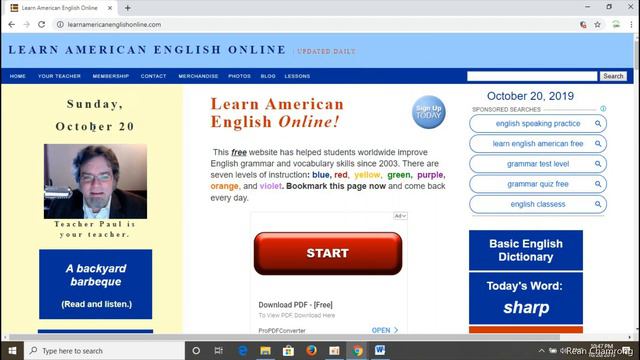Open the Basic English Dictionary box
This screenshot has height=360, width=640.
coord(526,250)
